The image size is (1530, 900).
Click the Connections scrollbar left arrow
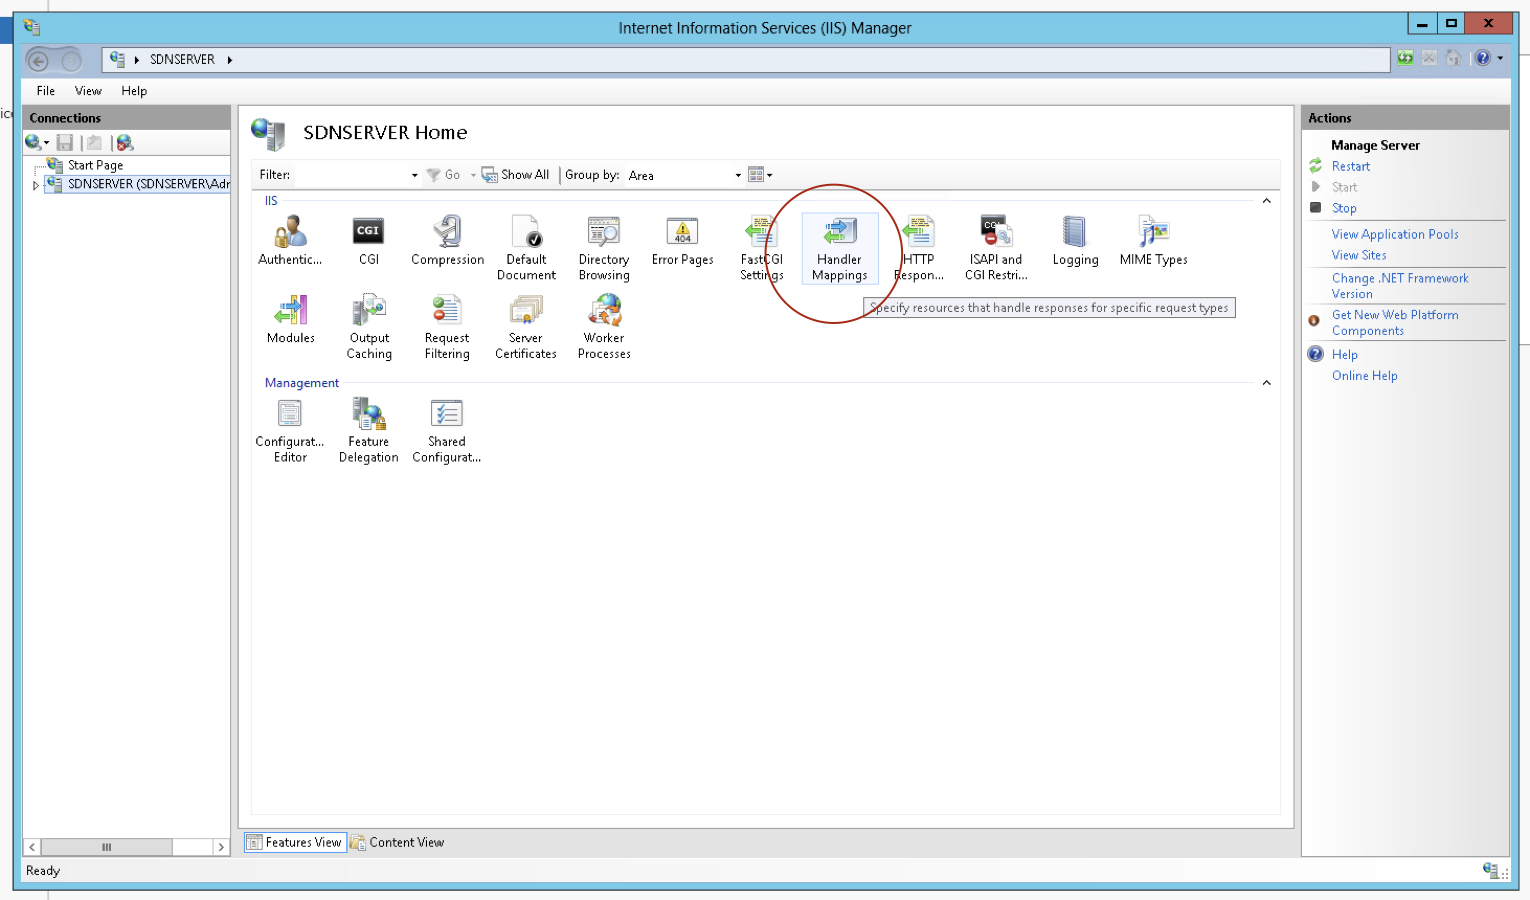32,847
